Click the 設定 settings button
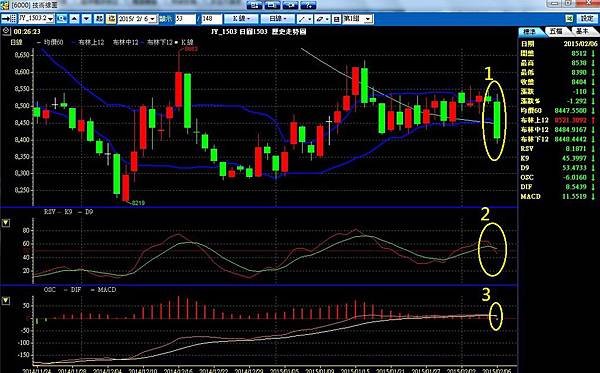This screenshot has width=600, height=373. point(587,18)
